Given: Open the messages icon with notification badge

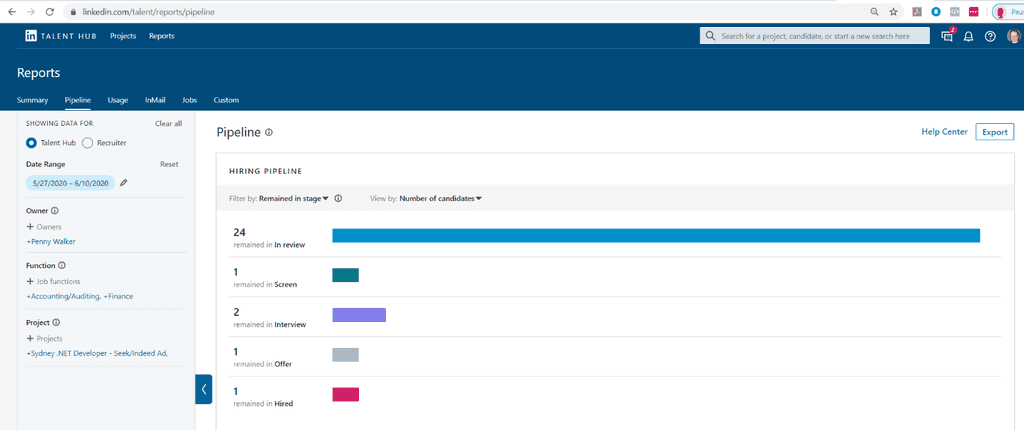Looking at the screenshot, I should 947,36.
